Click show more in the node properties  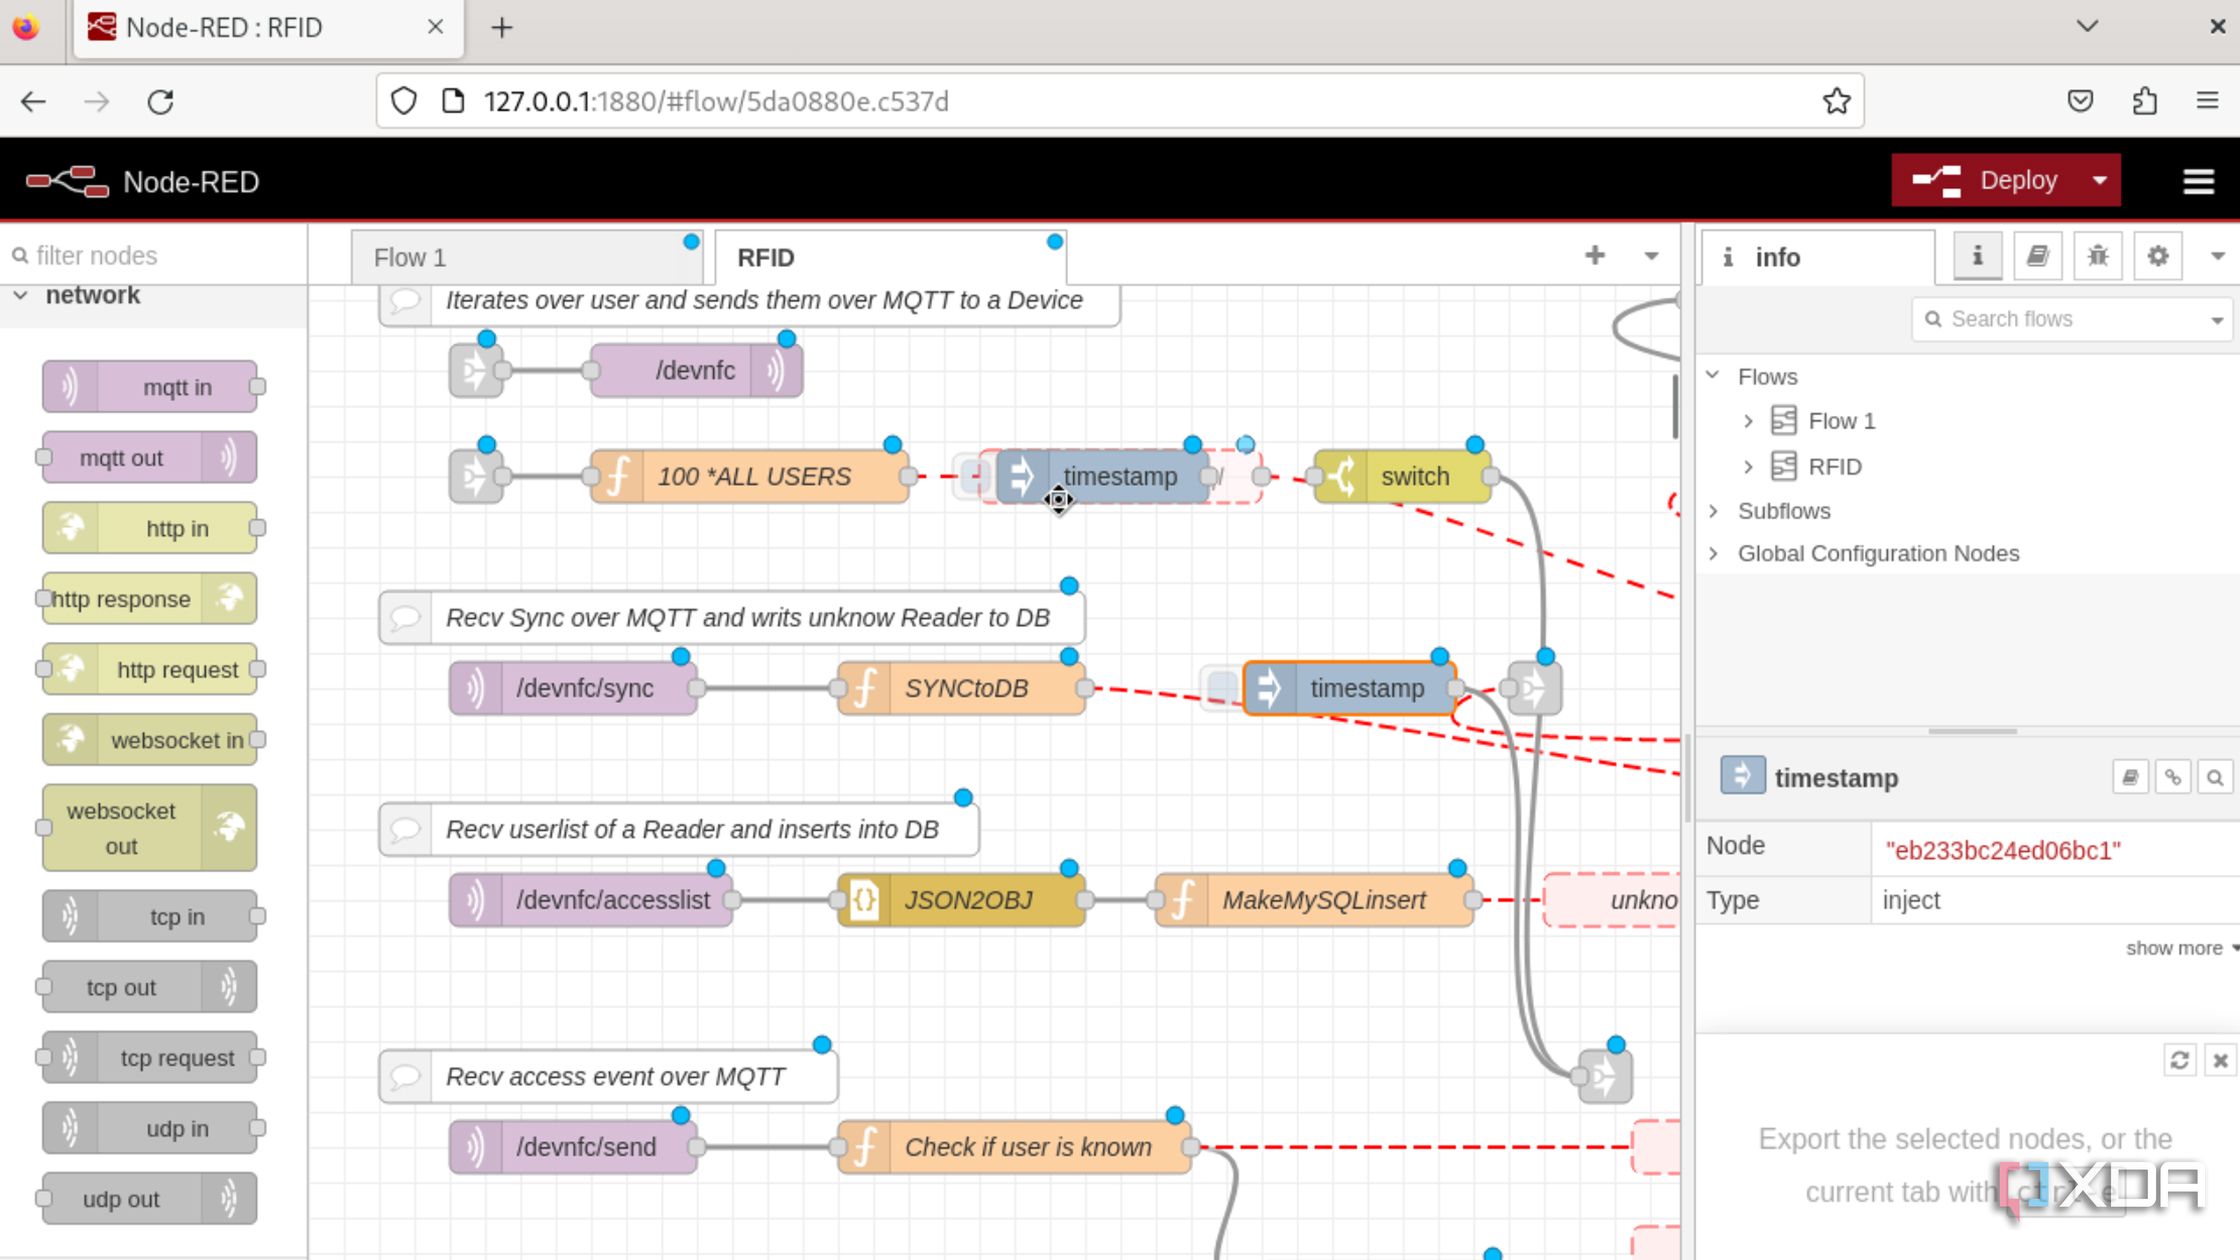click(2172, 948)
